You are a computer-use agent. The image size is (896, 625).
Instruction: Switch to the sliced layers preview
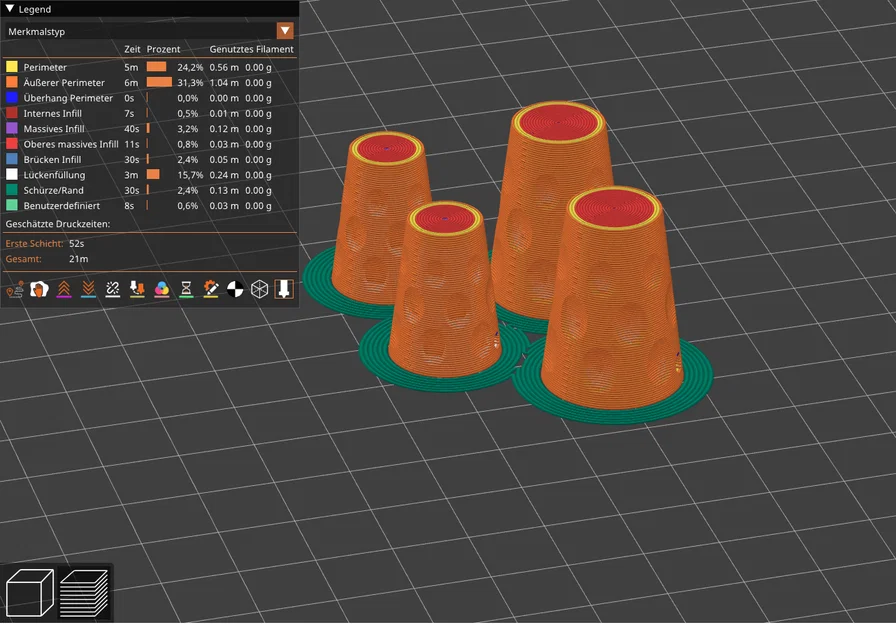point(83,592)
